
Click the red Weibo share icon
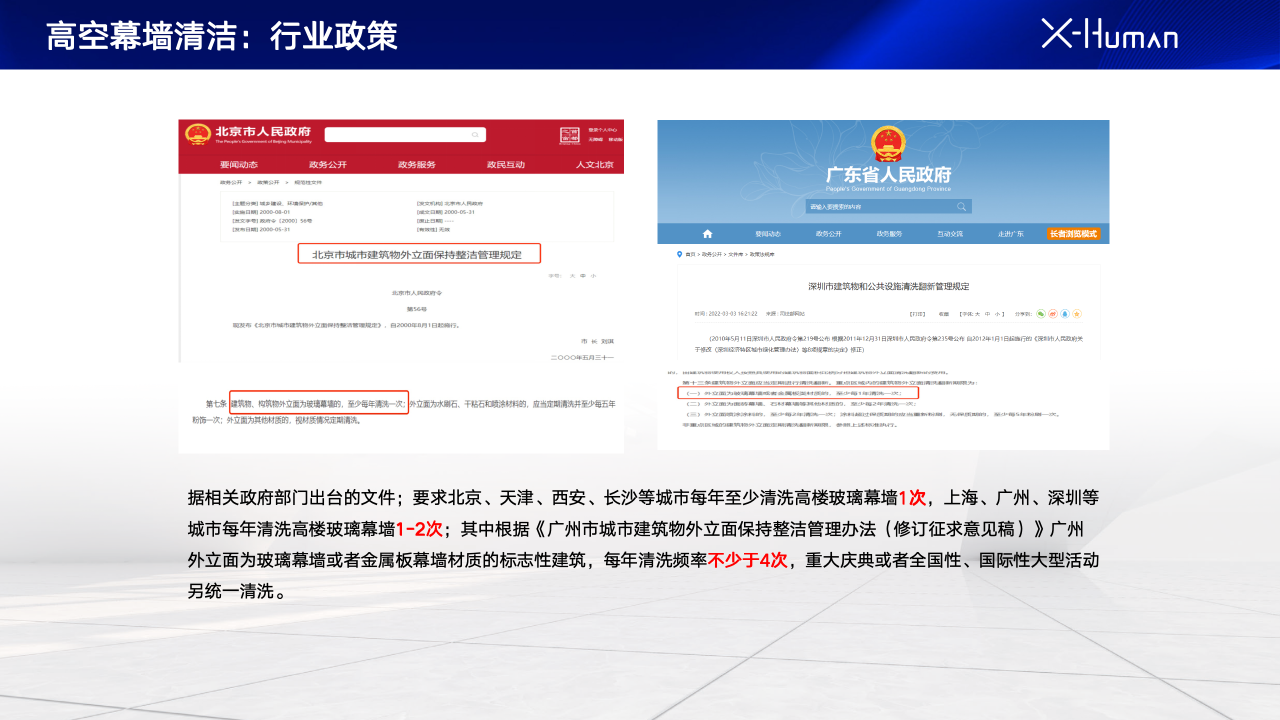[1053, 313]
